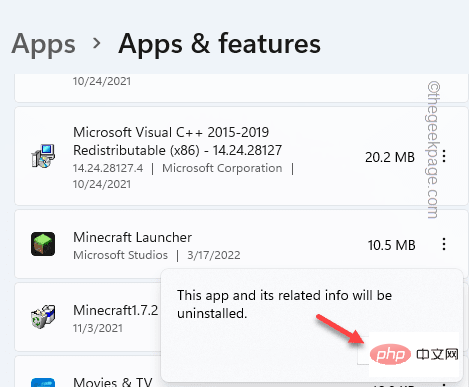Click version number 14.24.28127.4
The width and height of the screenshot is (469, 387).
click(x=108, y=168)
